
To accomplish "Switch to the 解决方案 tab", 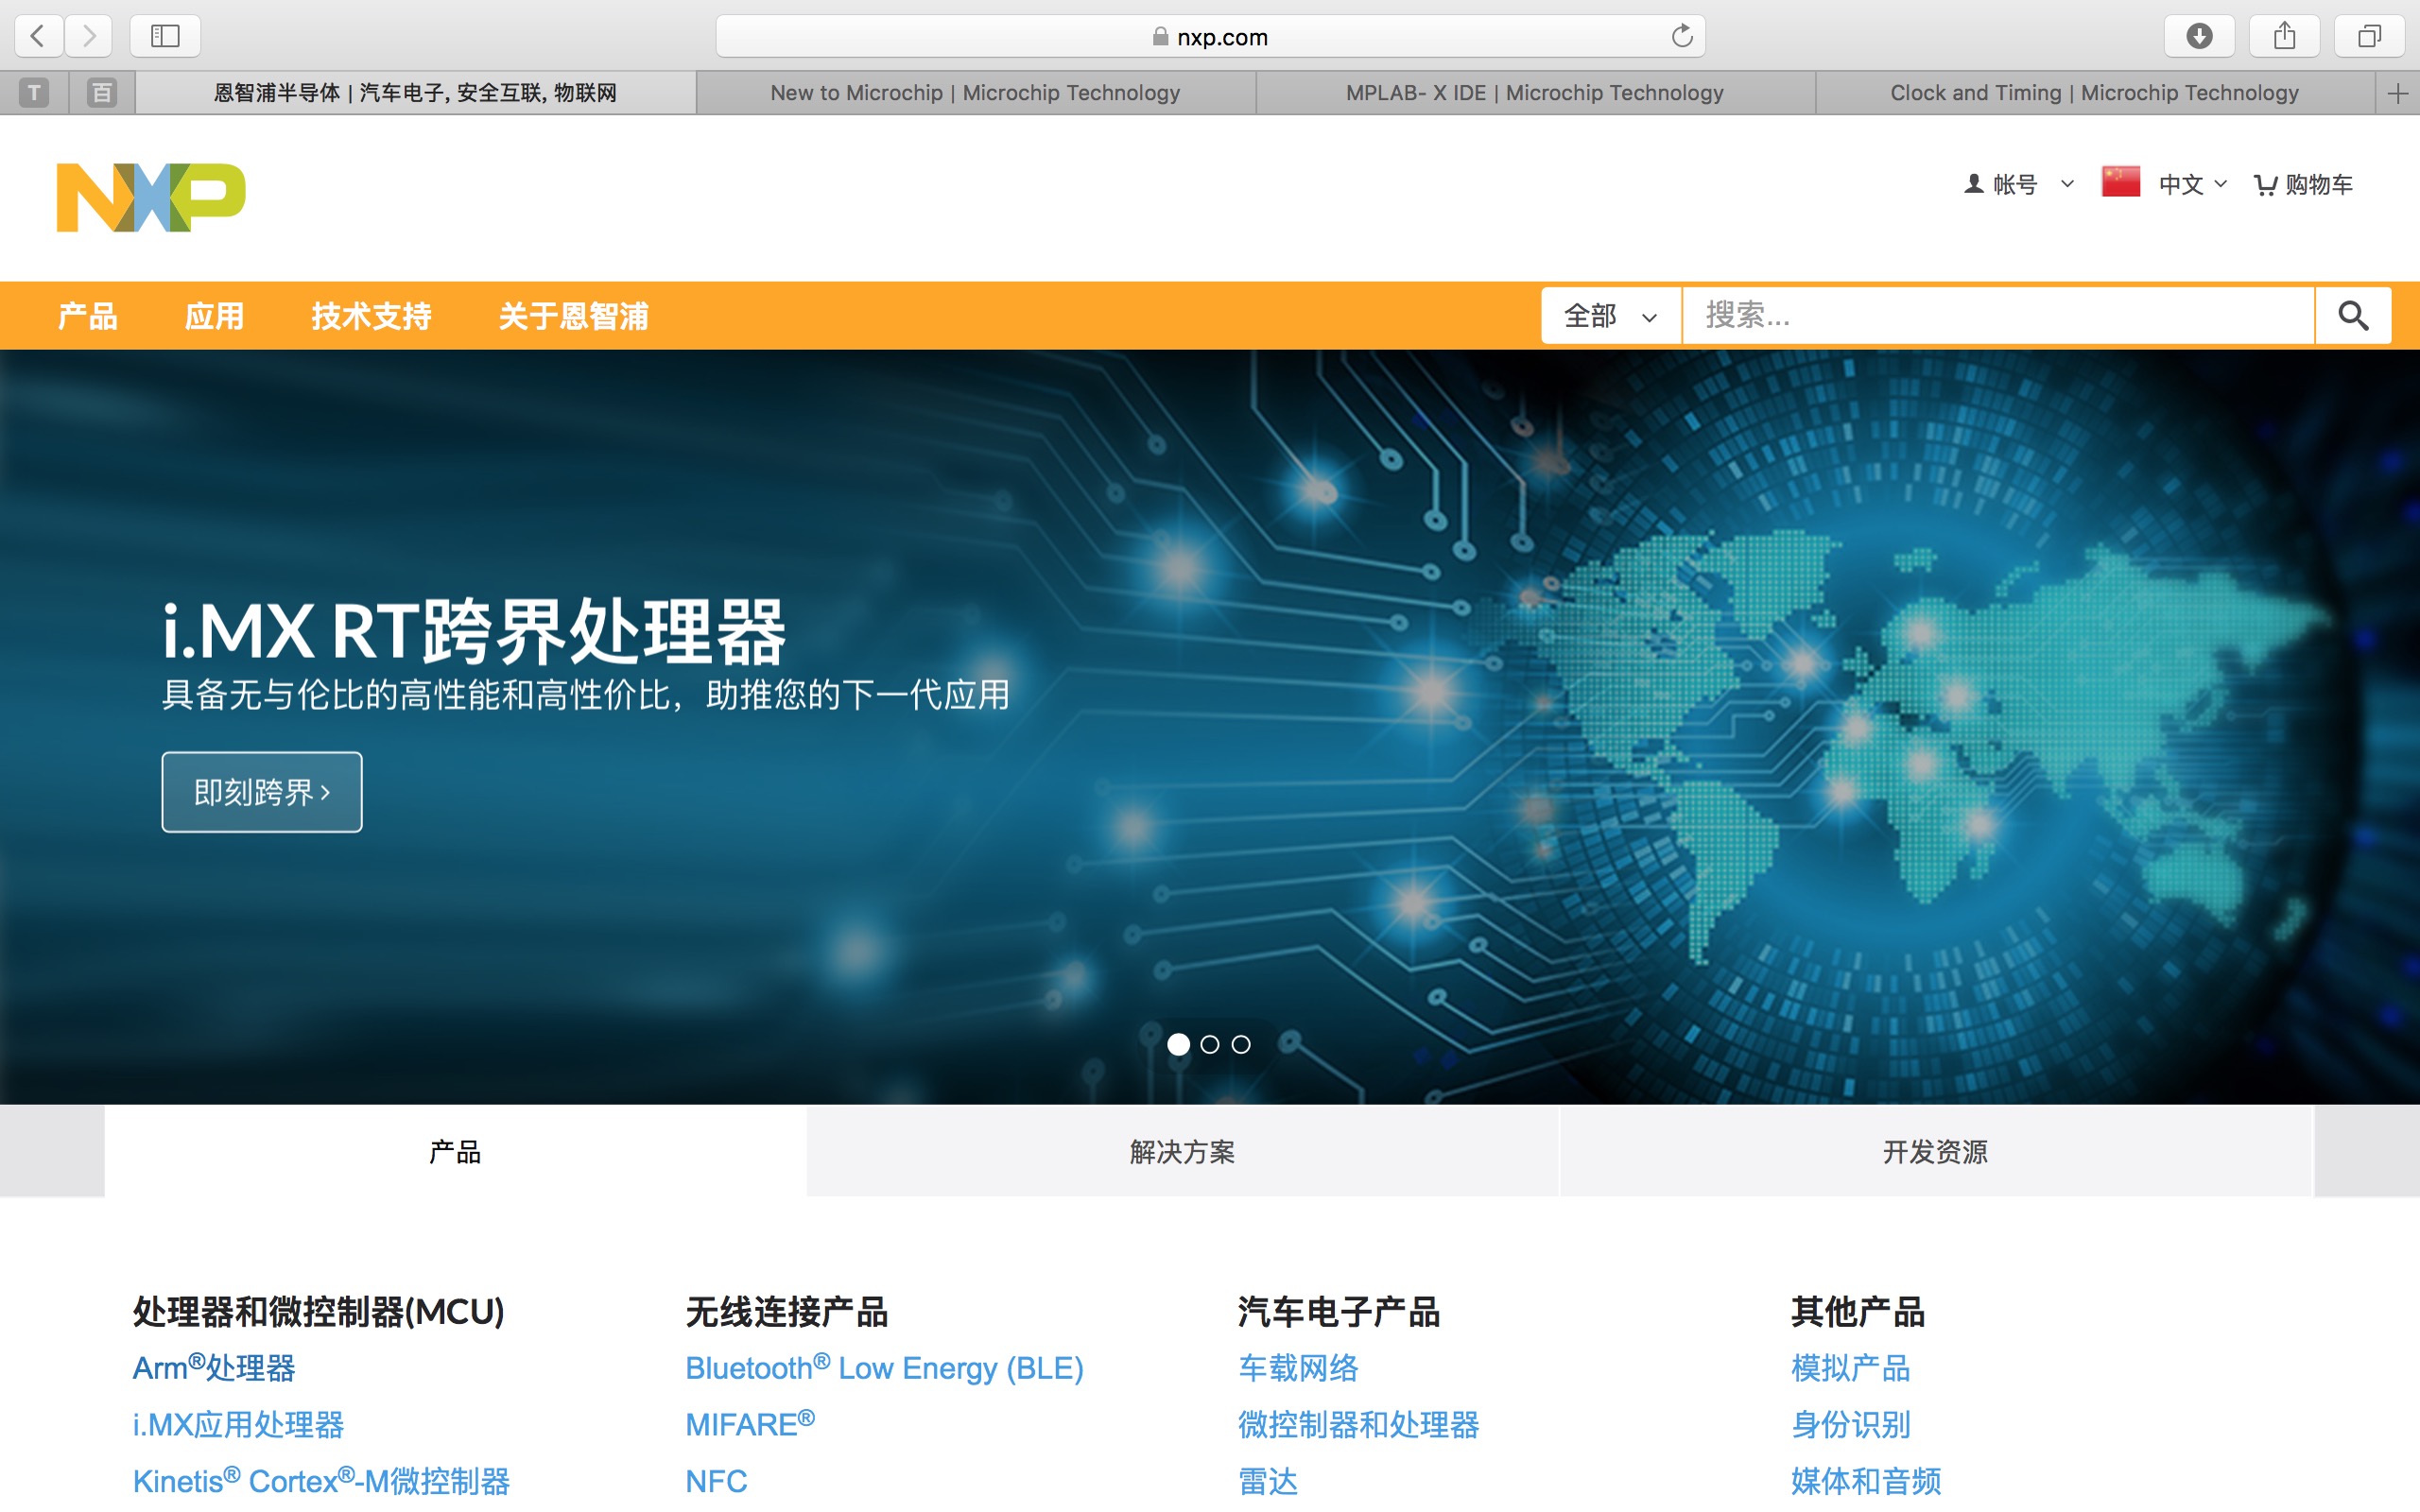I will click(x=1181, y=1151).
